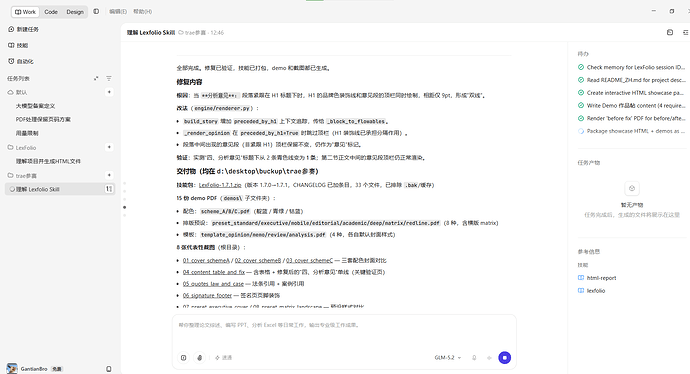This screenshot has height=374, width=690.
Task: Click the conversation scroll position dot indicator
Action: tap(125, 207)
